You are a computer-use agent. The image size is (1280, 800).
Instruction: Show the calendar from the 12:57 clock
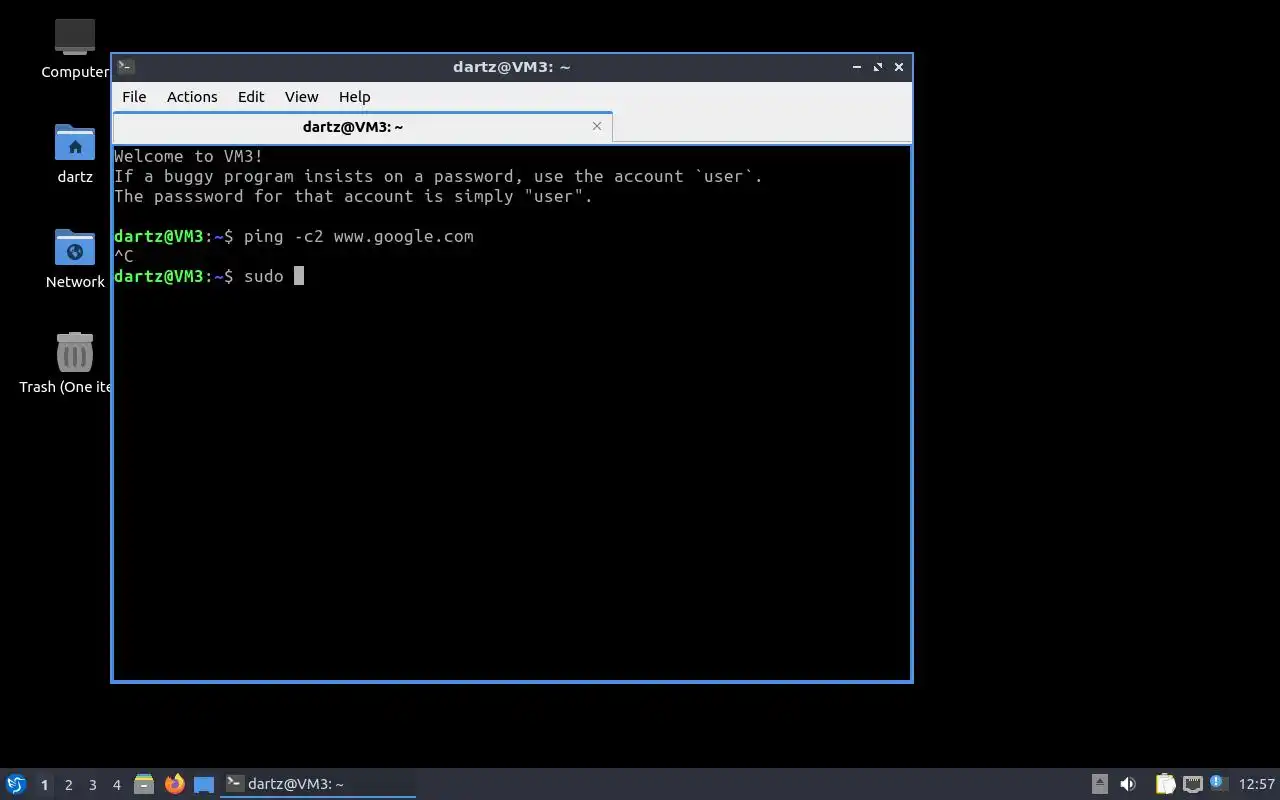coord(1257,784)
